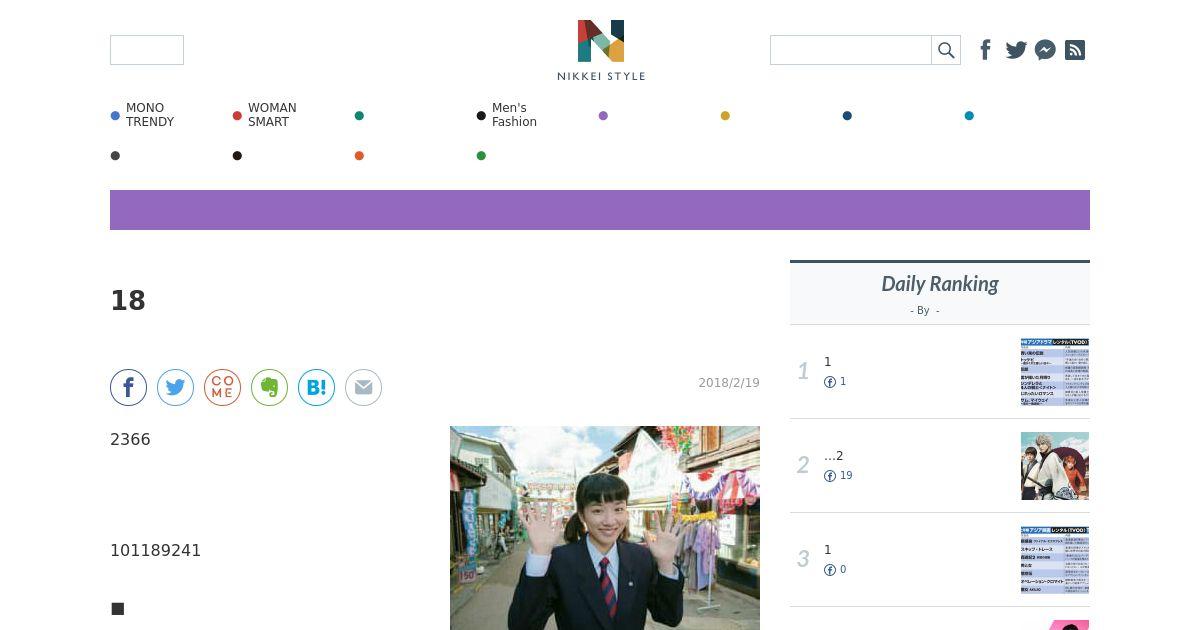Image resolution: width=1200 pixels, height=630 pixels.
Task: Click the article headline starting with 18
Action: (128, 301)
